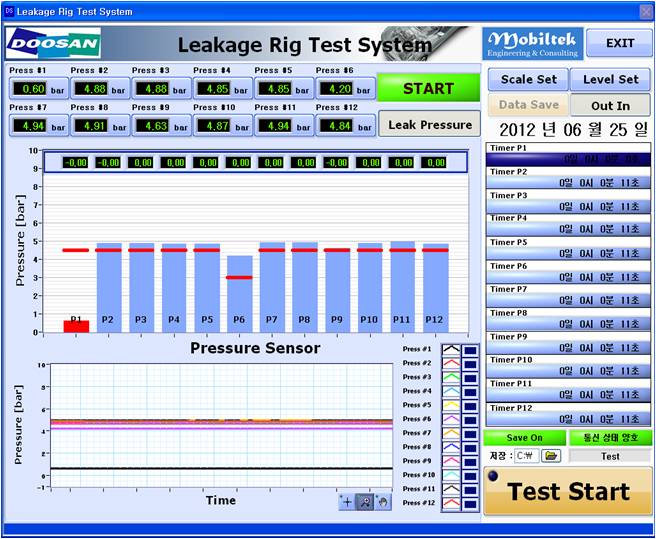Viewport: 656px width, 539px height.
Task: Click Press #1 legend line icon
Action: click(x=451, y=349)
